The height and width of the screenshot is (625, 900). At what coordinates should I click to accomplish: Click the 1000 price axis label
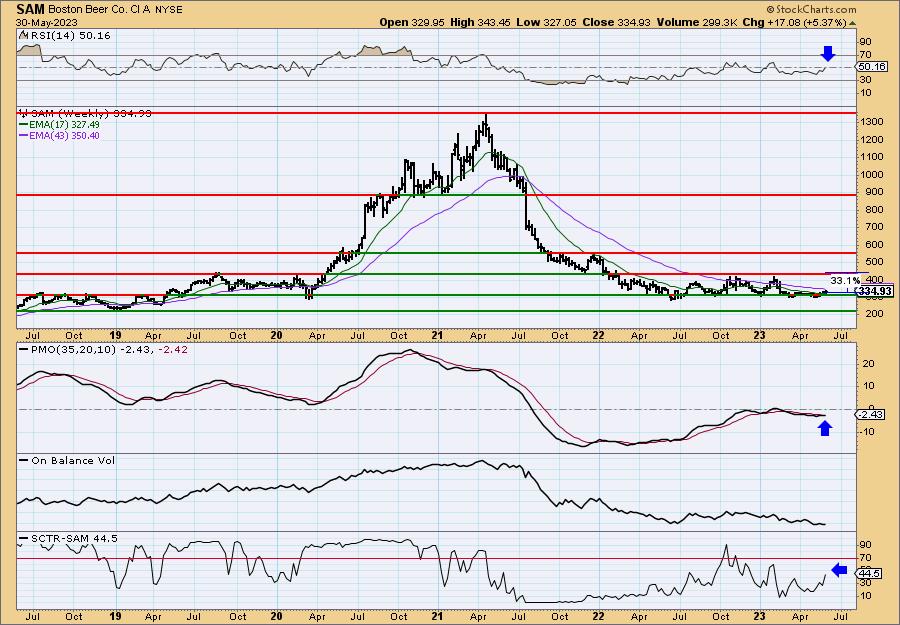point(870,174)
